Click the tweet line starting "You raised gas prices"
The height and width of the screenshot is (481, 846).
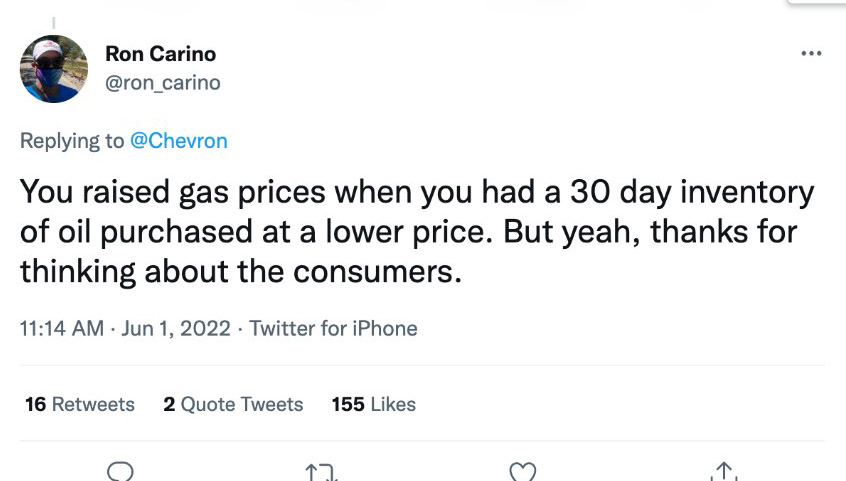(417, 192)
